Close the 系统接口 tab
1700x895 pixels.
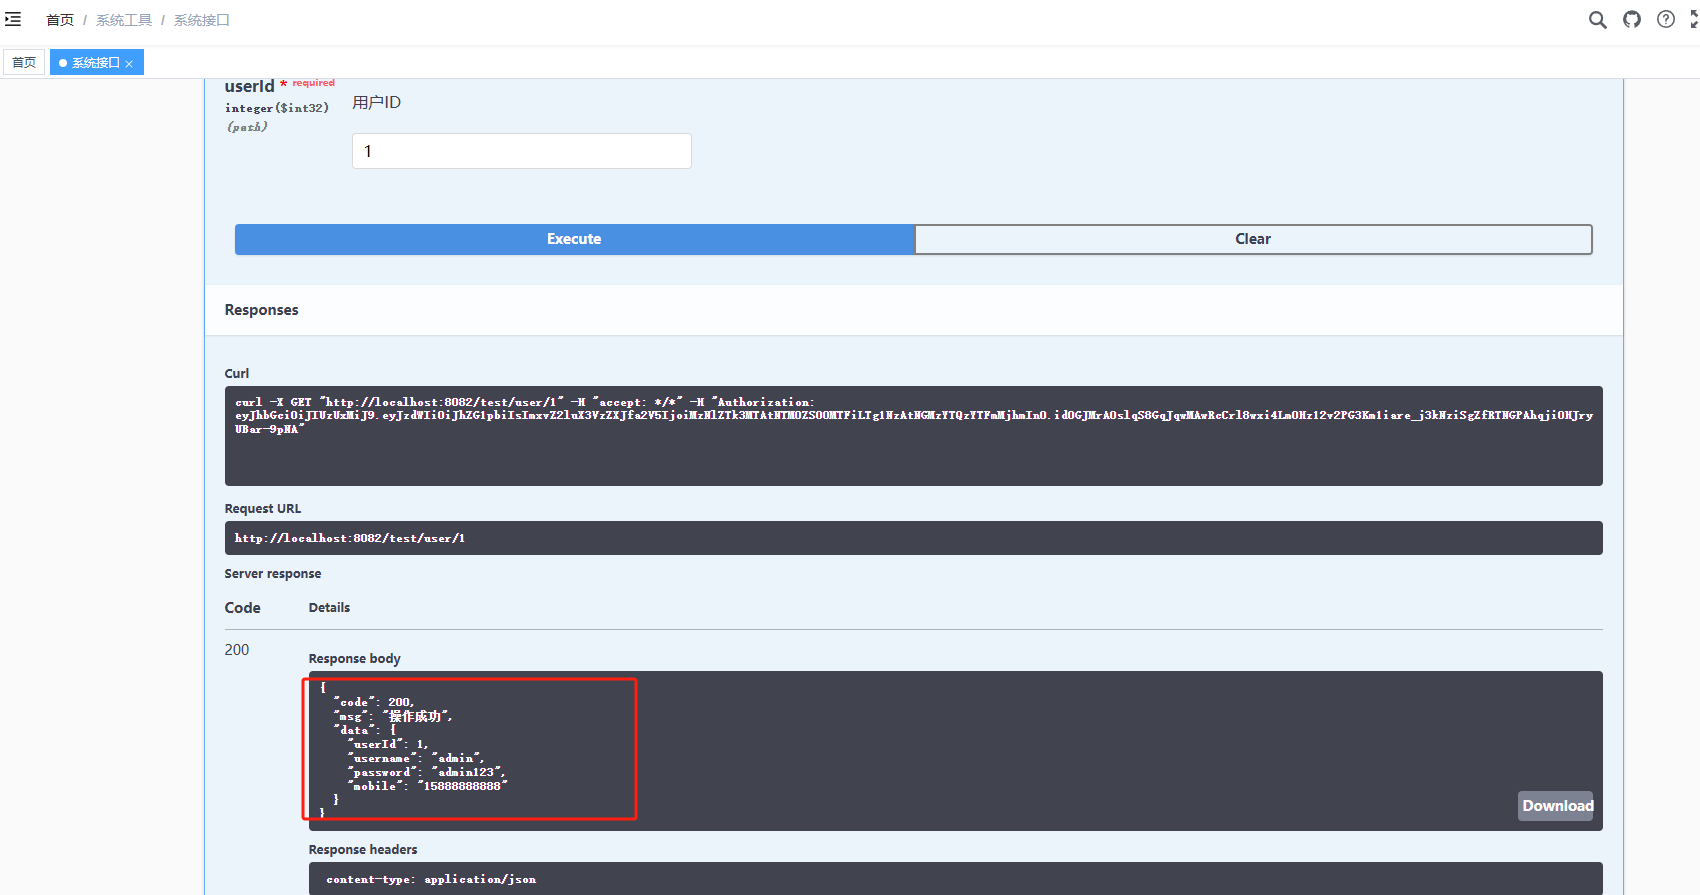coord(129,64)
